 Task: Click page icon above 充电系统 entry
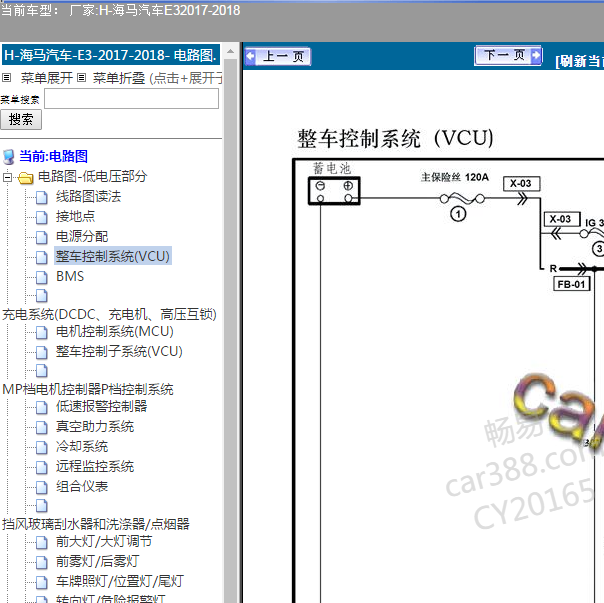click(42, 296)
